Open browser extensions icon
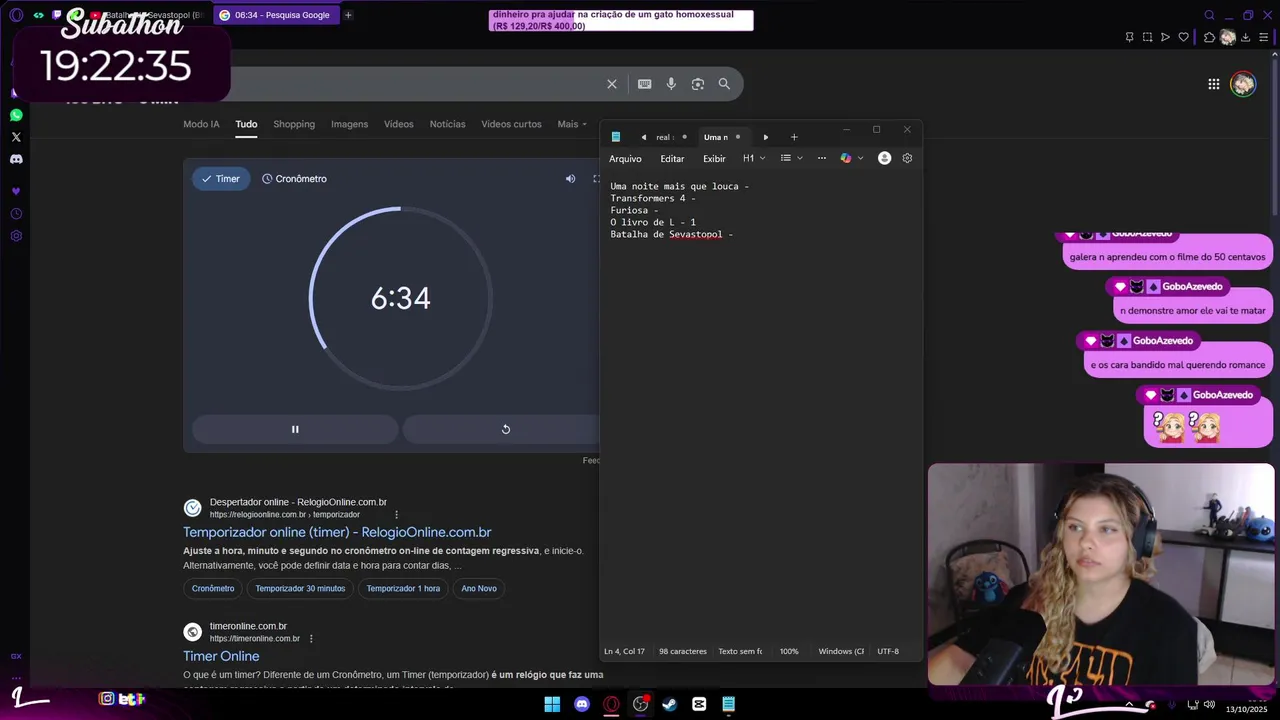The image size is (1280, 720). [x=1209, y=37]
